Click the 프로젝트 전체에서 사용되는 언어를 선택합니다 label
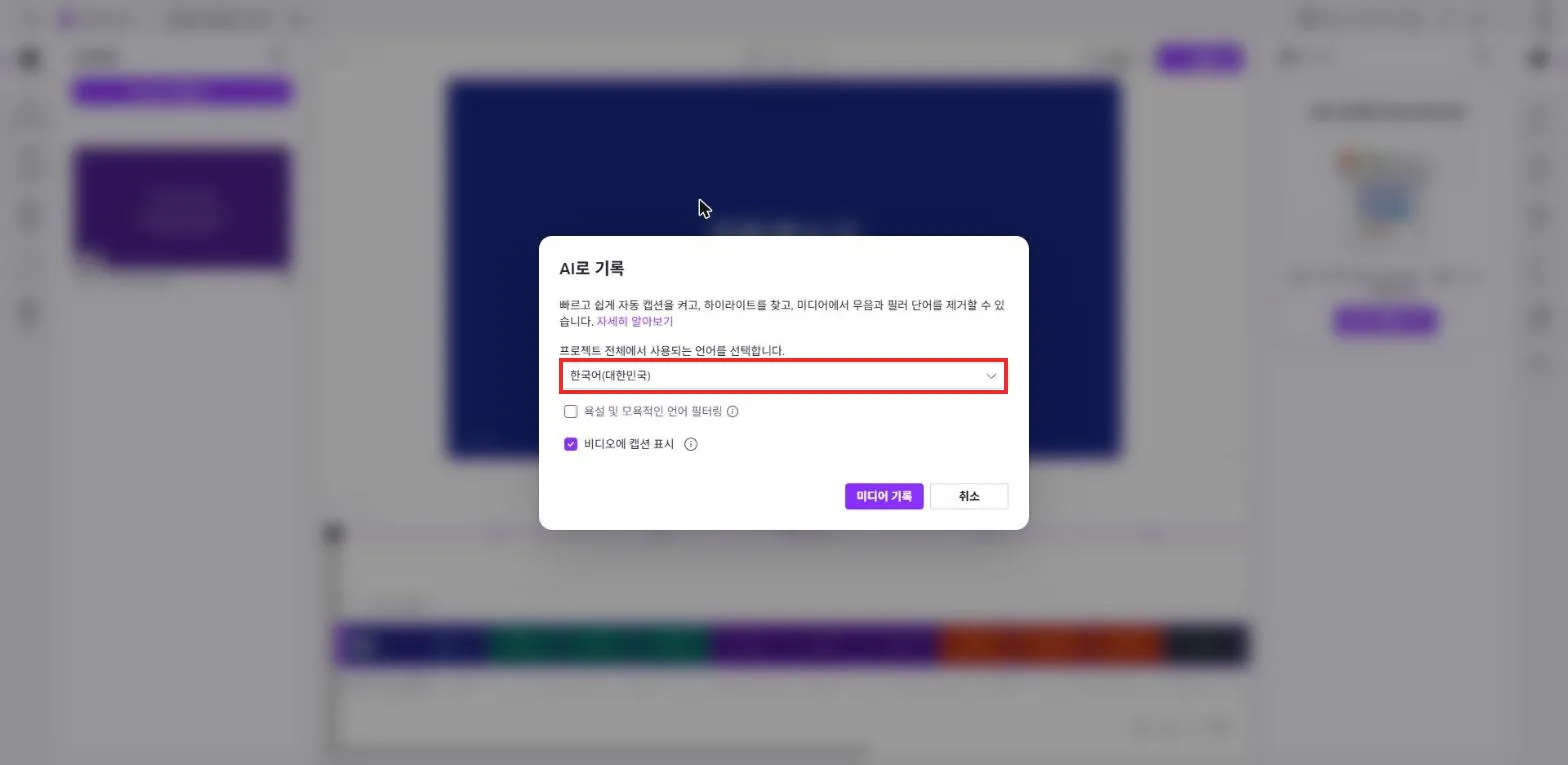Screen dimensions: 1568x765 [x=672, y=350]
